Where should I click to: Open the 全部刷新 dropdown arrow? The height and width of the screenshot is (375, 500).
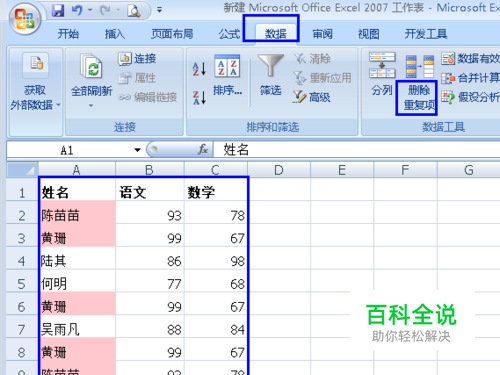91,106
